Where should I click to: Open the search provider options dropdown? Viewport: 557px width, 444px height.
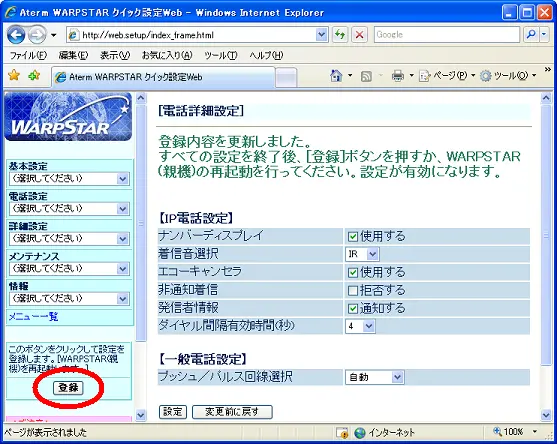coord(544,34)
